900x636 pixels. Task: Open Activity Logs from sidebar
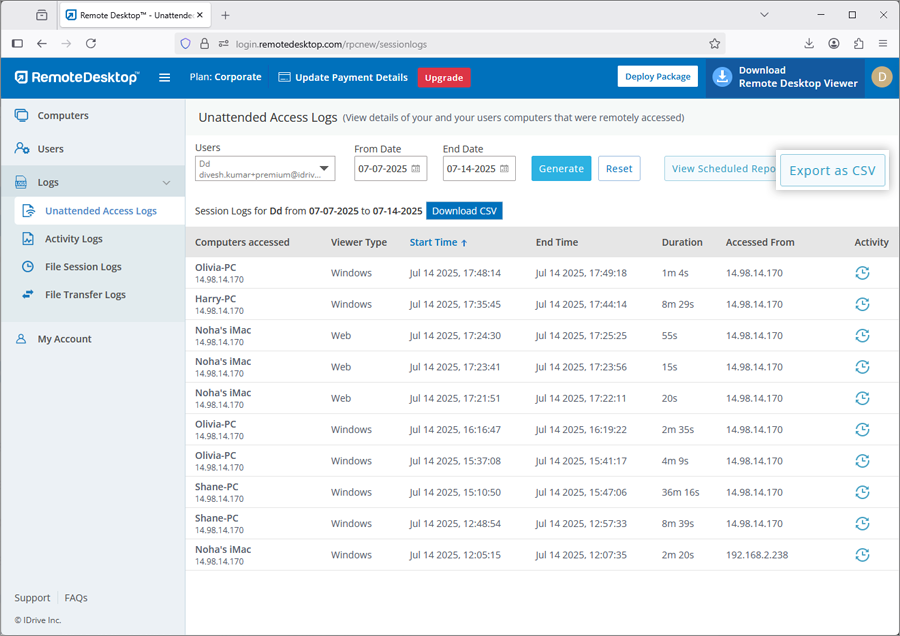[73, 239]
